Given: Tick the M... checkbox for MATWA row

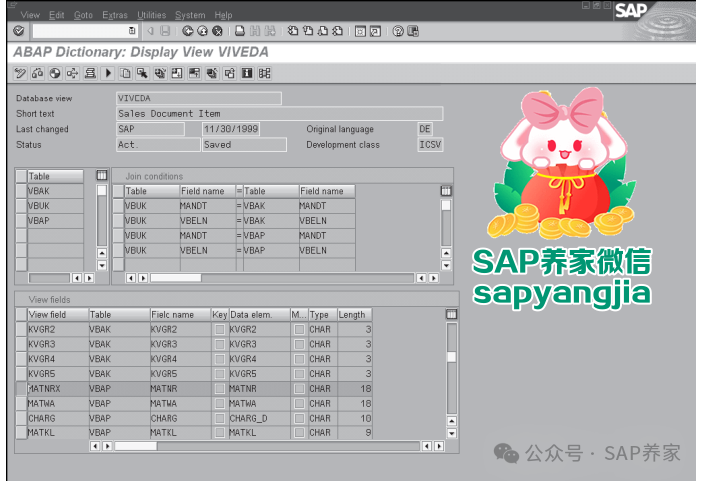Looking at the screenshot, I should [x=299, y=403].
